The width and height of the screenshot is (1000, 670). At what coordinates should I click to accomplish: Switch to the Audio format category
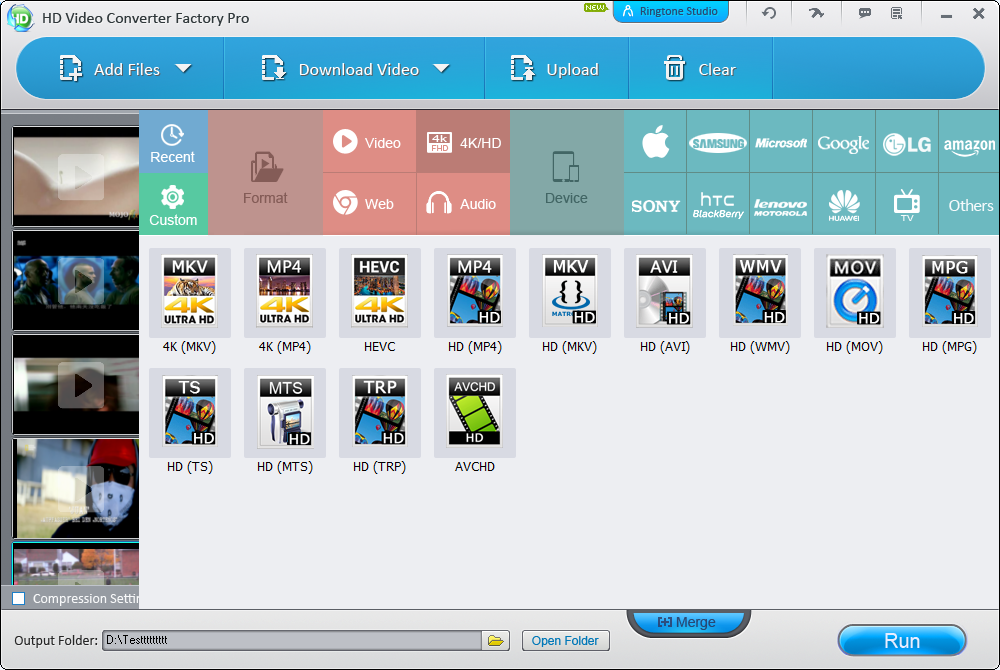(x=463, y=204)
